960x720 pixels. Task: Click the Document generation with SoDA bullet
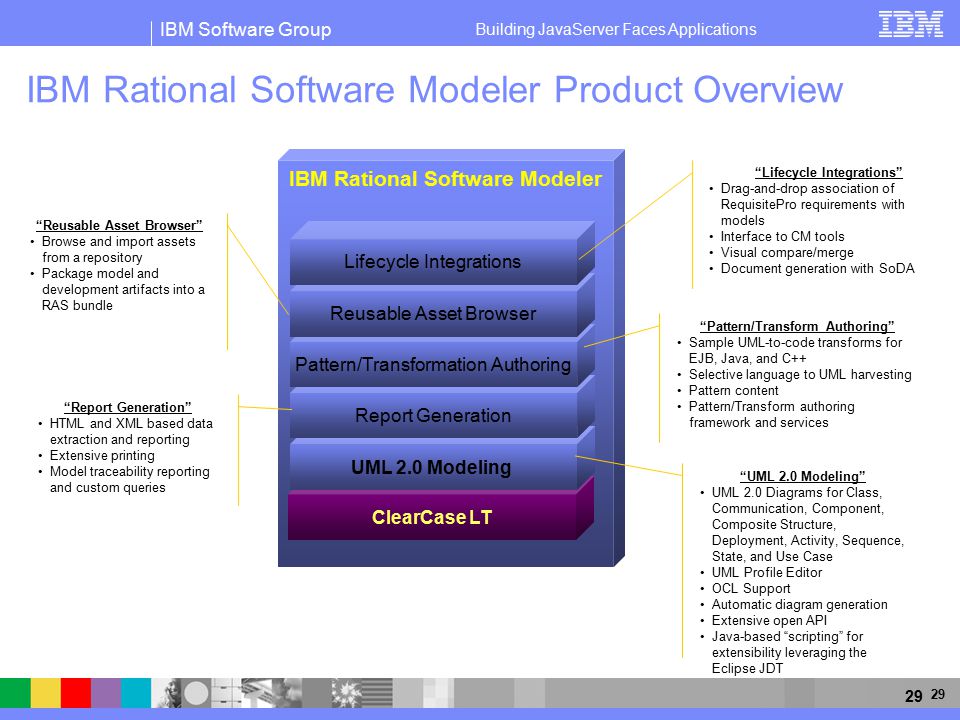click(817, 268)
